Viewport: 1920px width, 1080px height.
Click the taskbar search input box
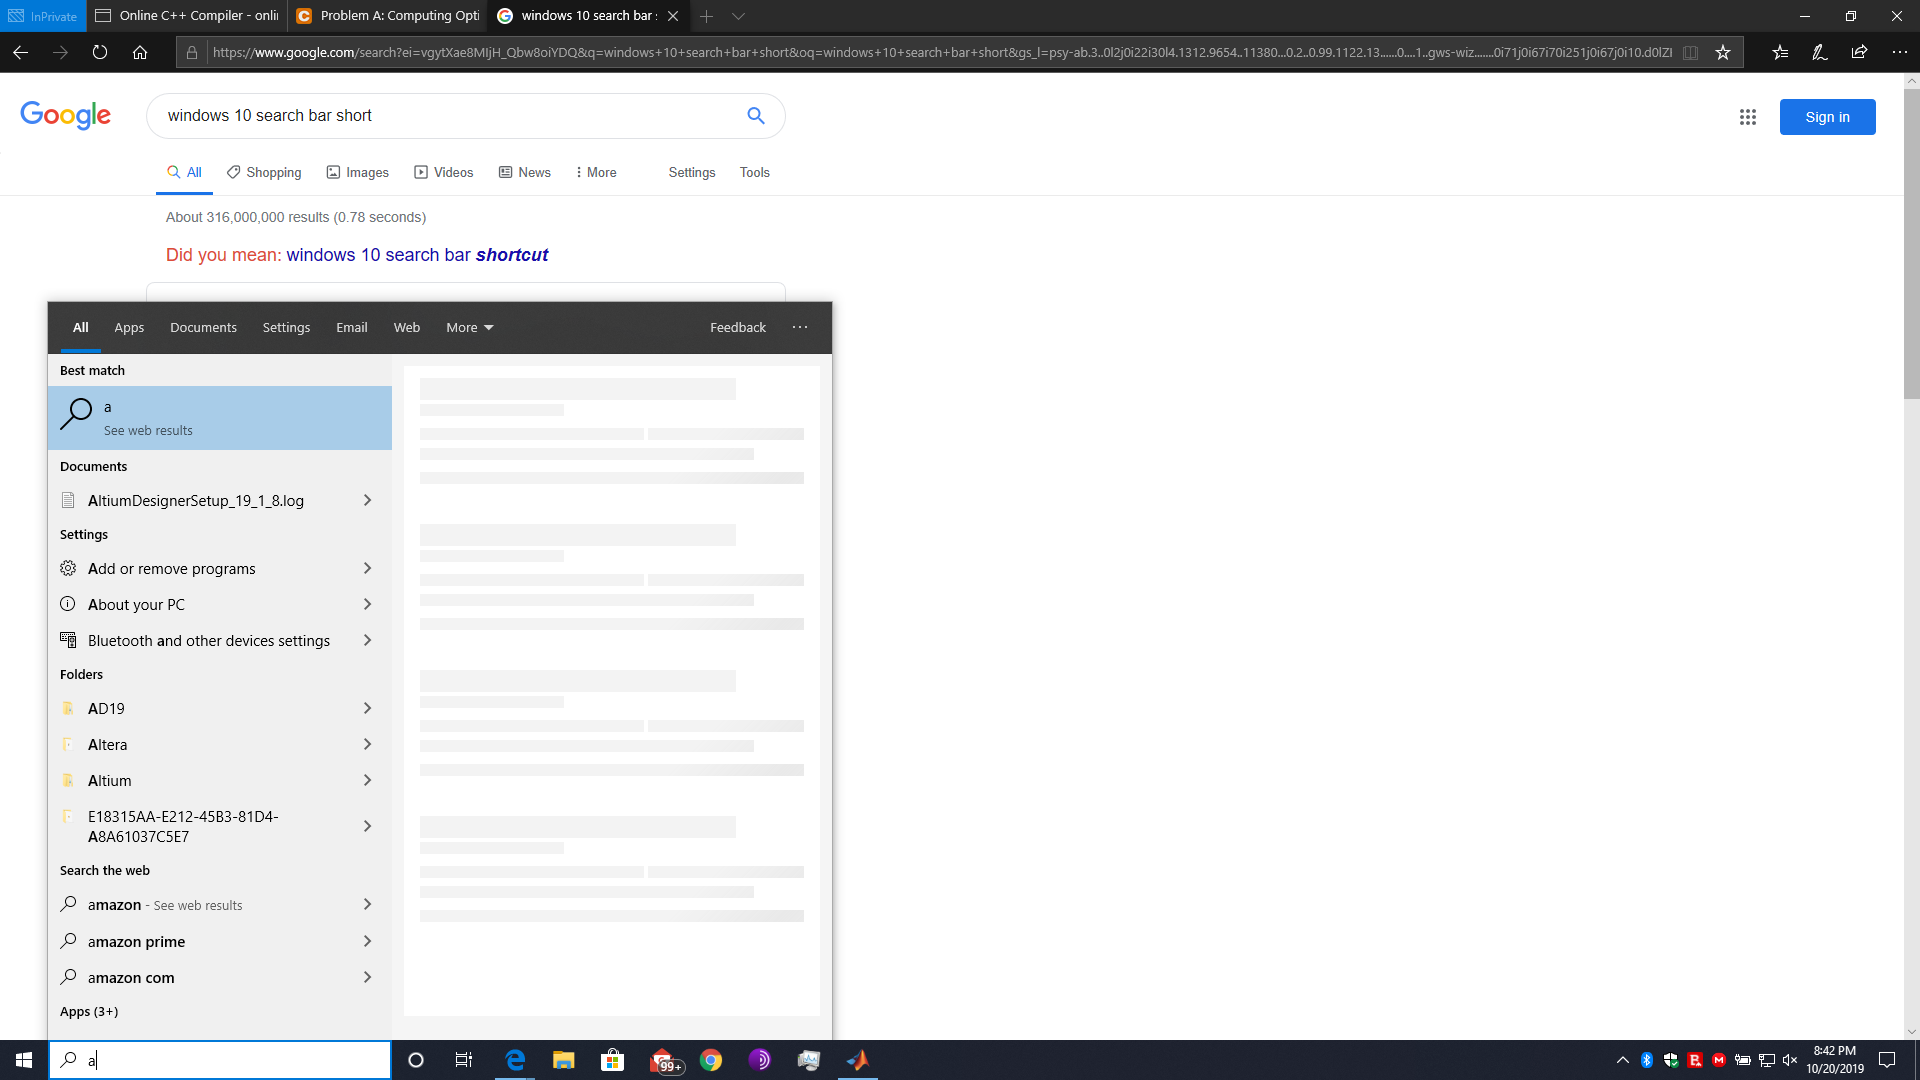220,1060
